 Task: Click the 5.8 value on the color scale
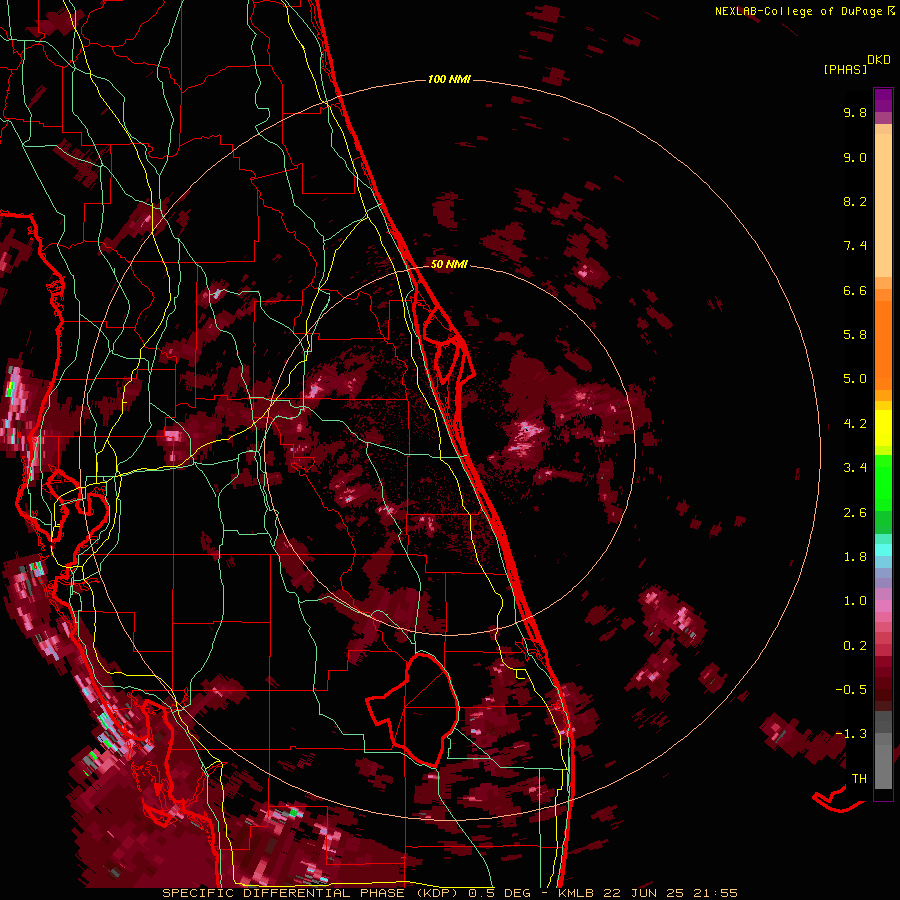point(855,335)
